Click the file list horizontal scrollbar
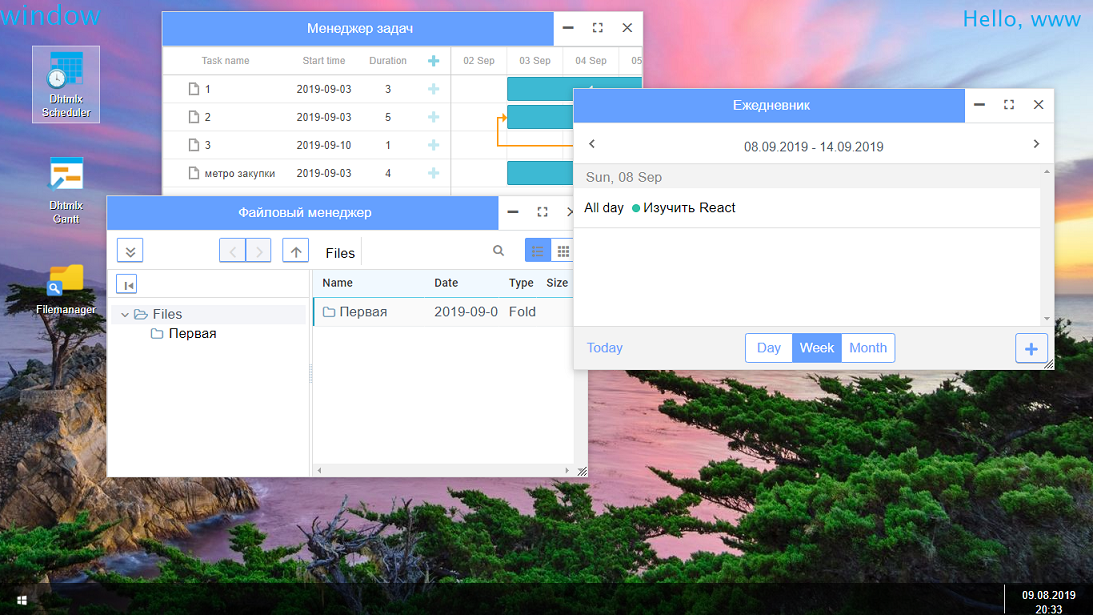1093x615 pixels. click(443, 471)
